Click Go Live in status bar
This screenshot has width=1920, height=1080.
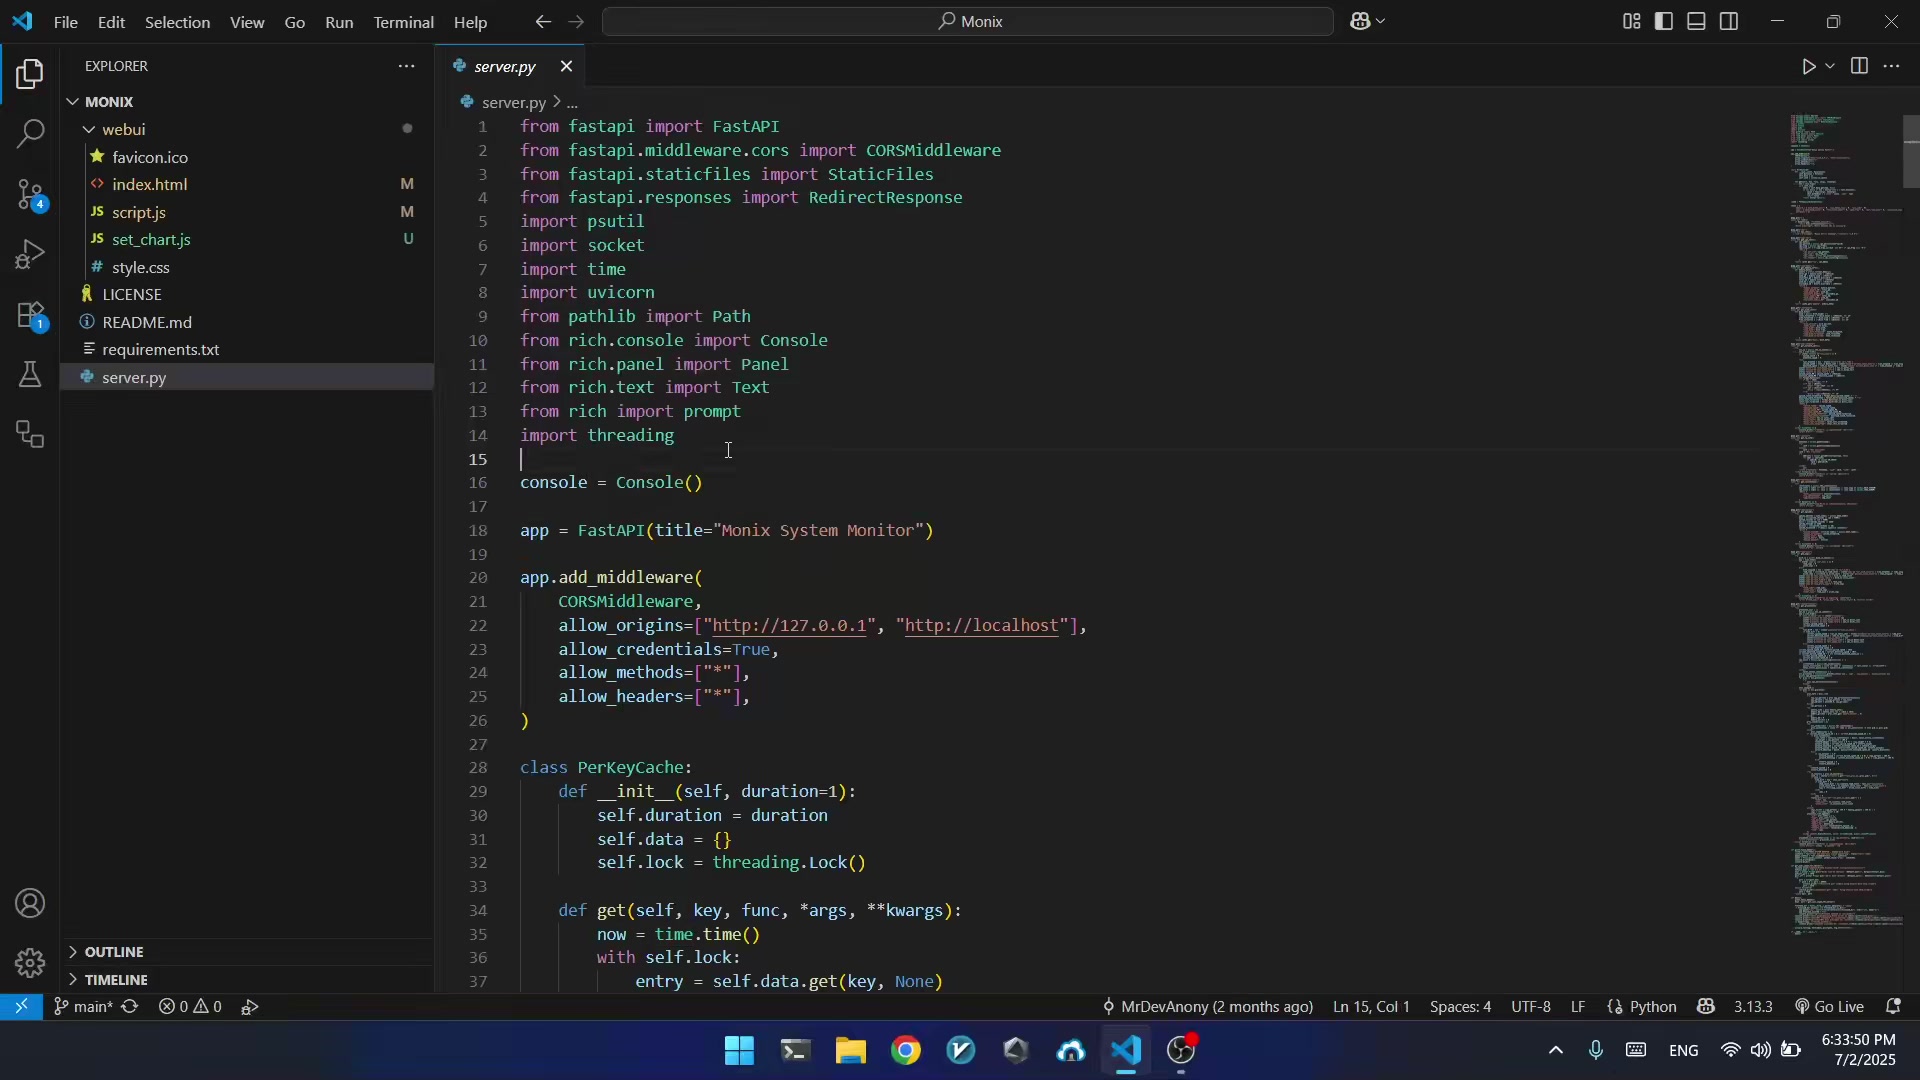pyautogui.click(x=1830, y=1007)
